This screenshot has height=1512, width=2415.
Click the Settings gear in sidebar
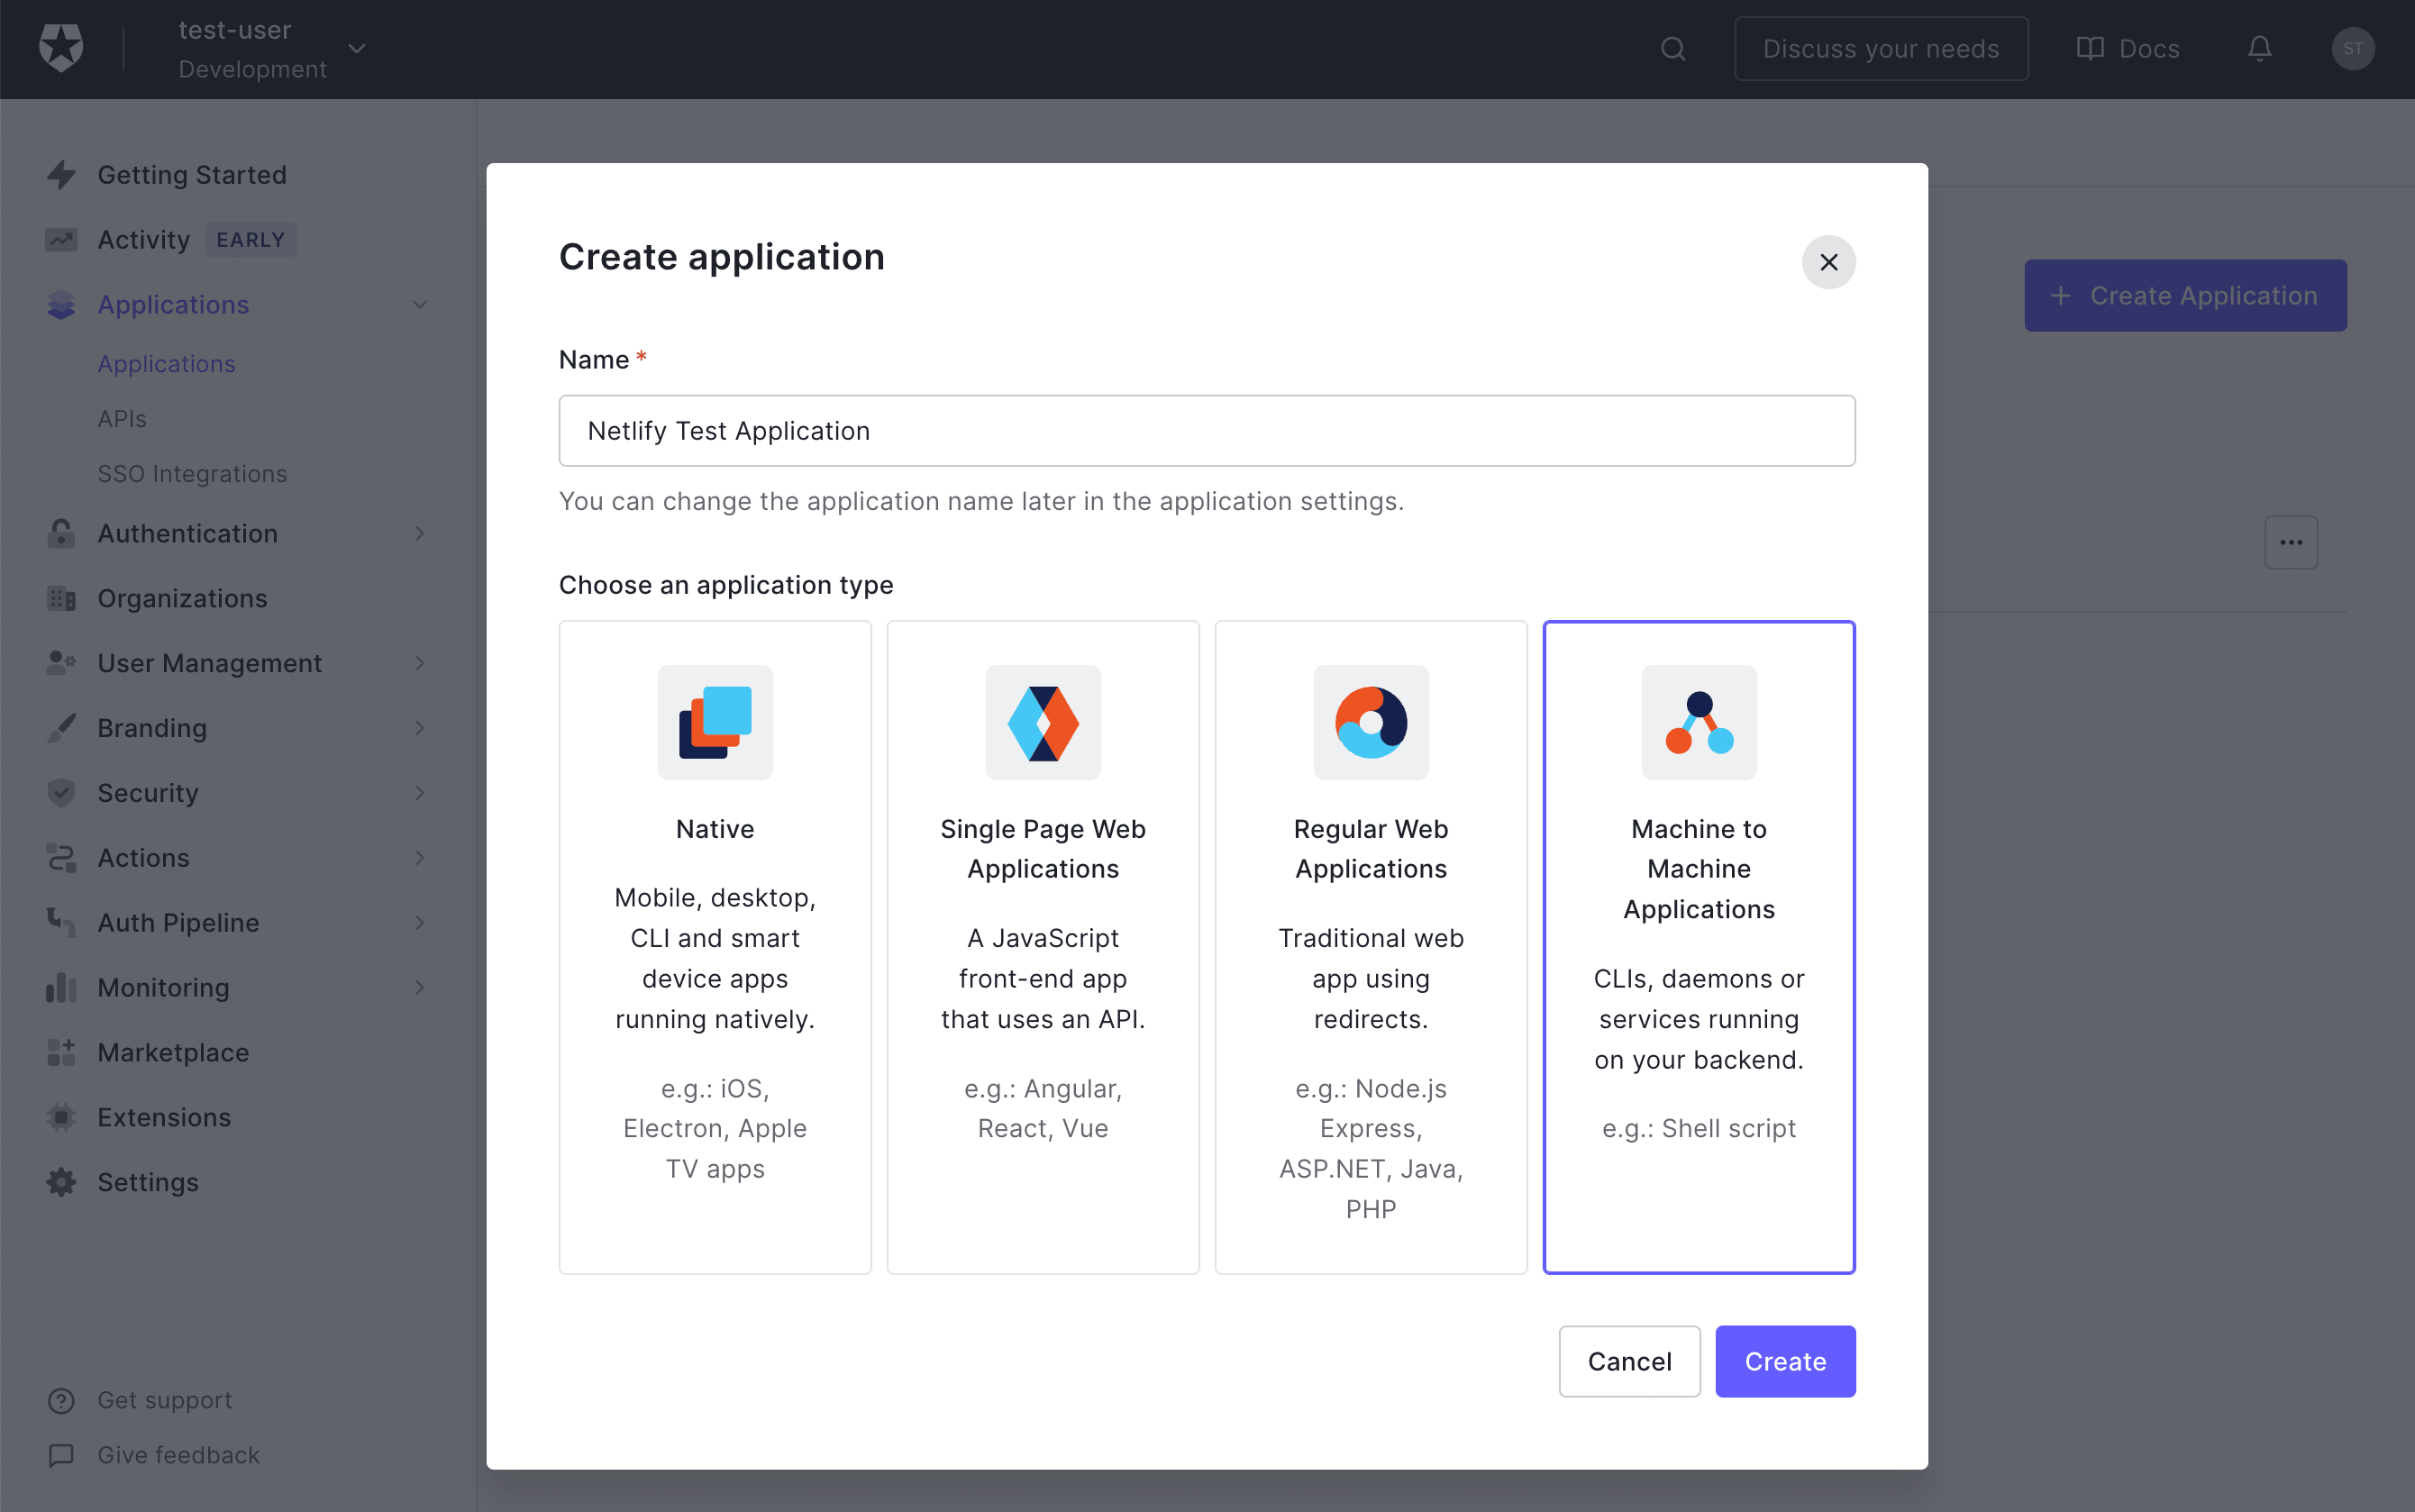(61, 1182)
